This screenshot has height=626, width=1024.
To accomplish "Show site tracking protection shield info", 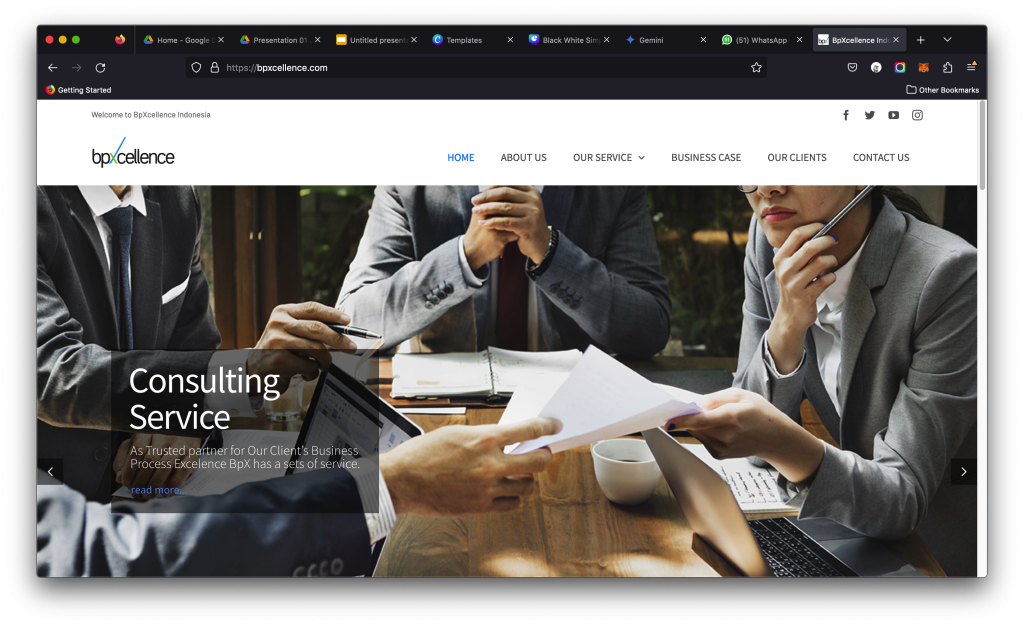I will click(196, 67).
